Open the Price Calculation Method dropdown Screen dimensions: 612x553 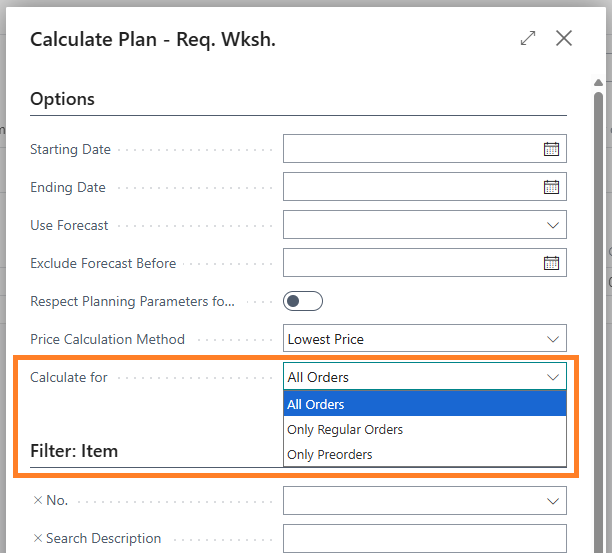(x=553, y=339)
